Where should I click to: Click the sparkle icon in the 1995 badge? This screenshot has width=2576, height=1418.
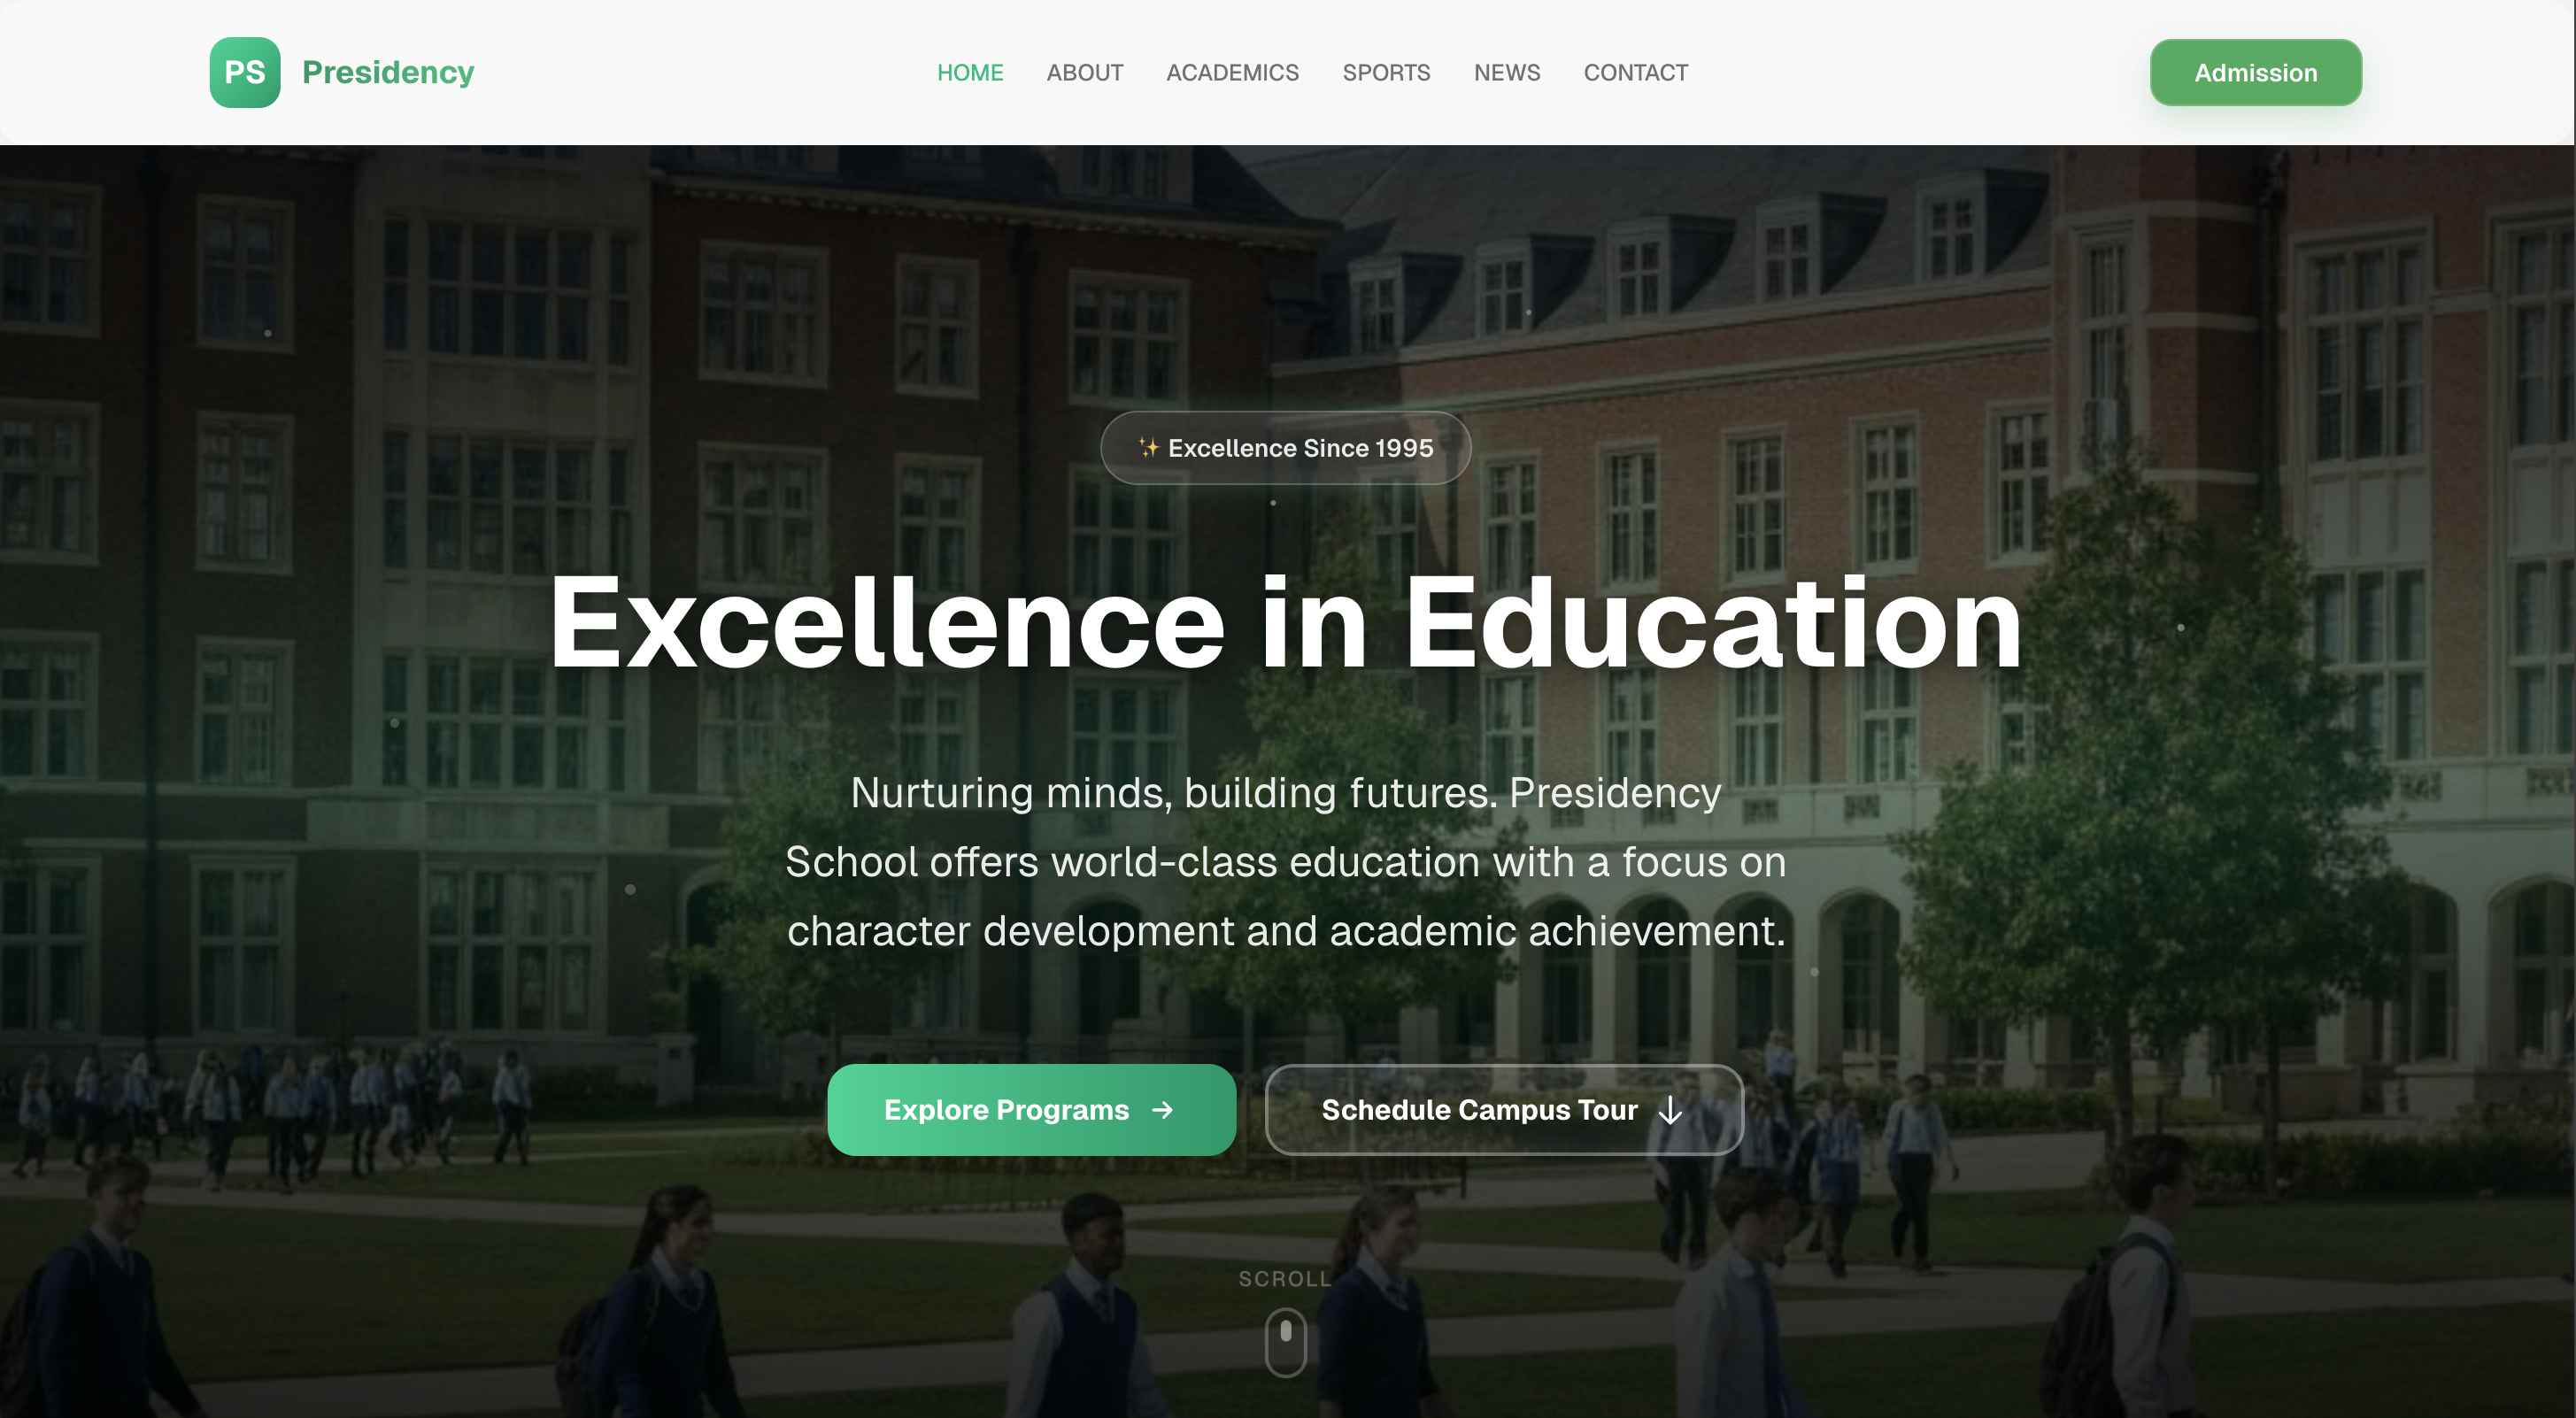(x=1147, y=447)
